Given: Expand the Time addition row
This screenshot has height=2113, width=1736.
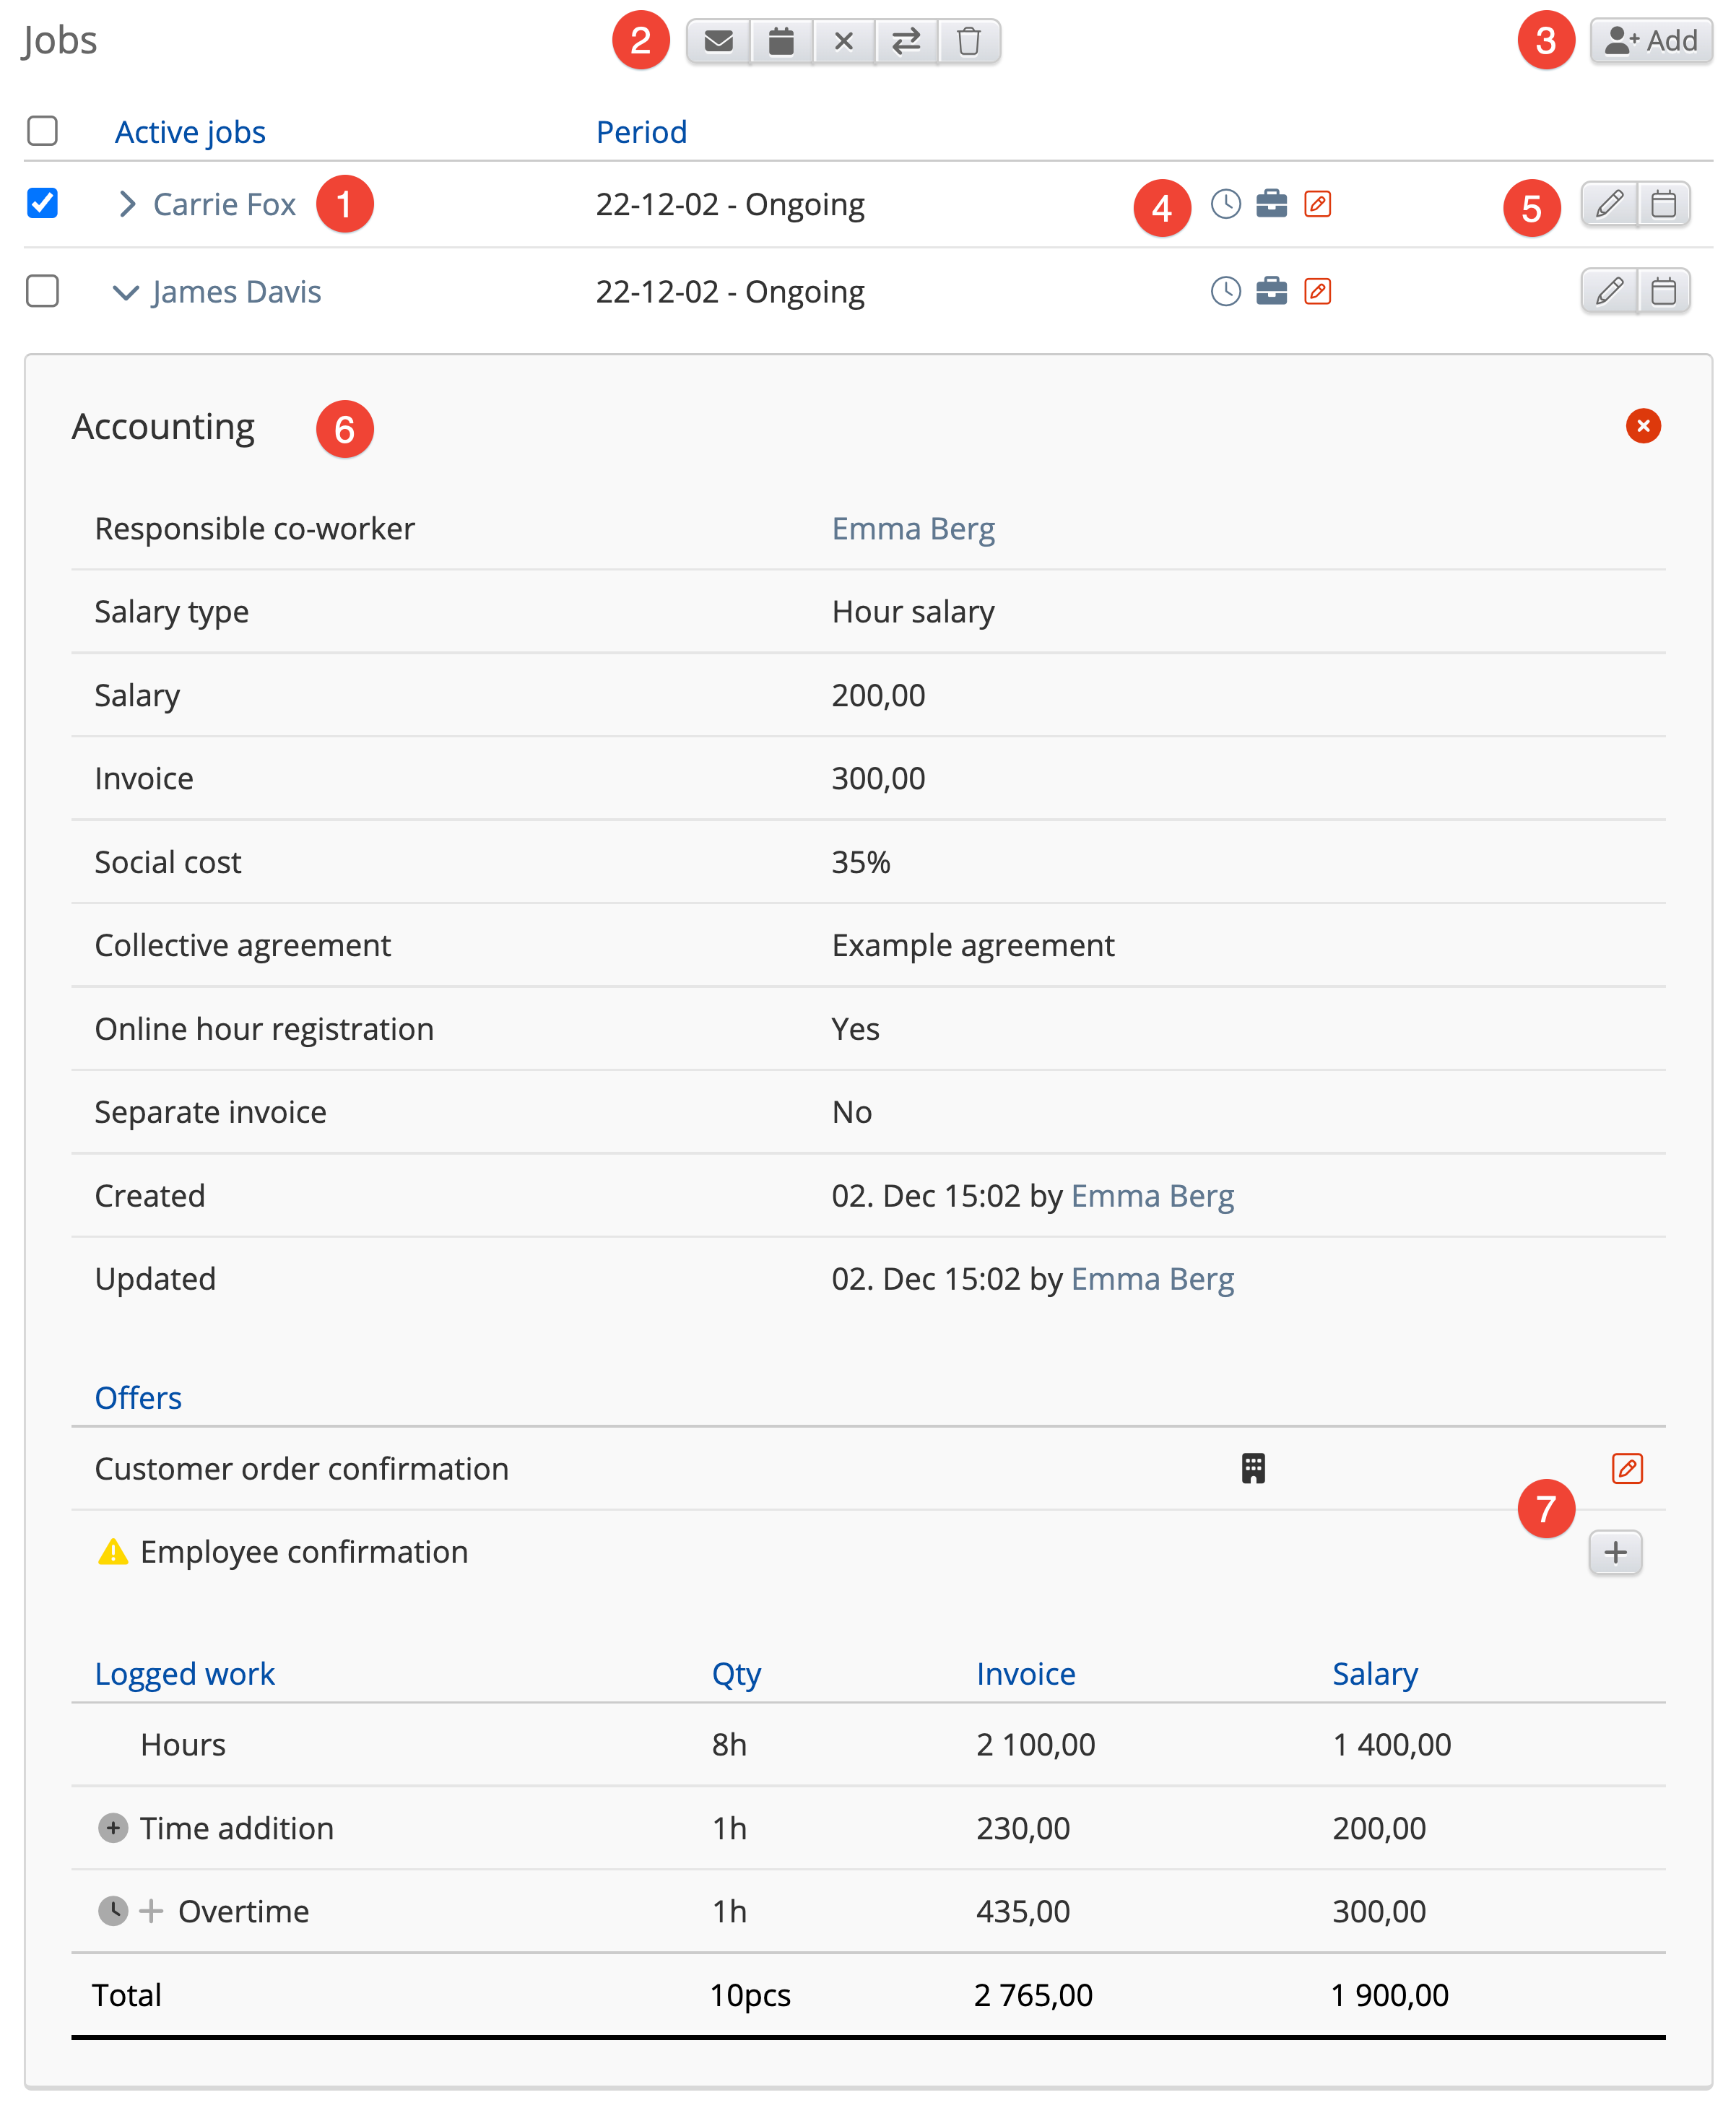Looking at the screenshot, I should click(x=113, y=1828).
